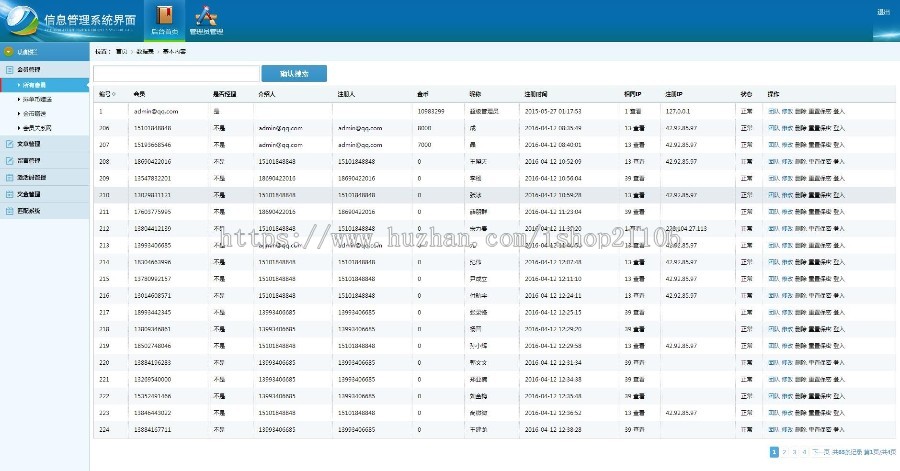Viewport: 900px width, 471px height.
Task: Click 查看 link in row 217
Action: pos(638,313)
